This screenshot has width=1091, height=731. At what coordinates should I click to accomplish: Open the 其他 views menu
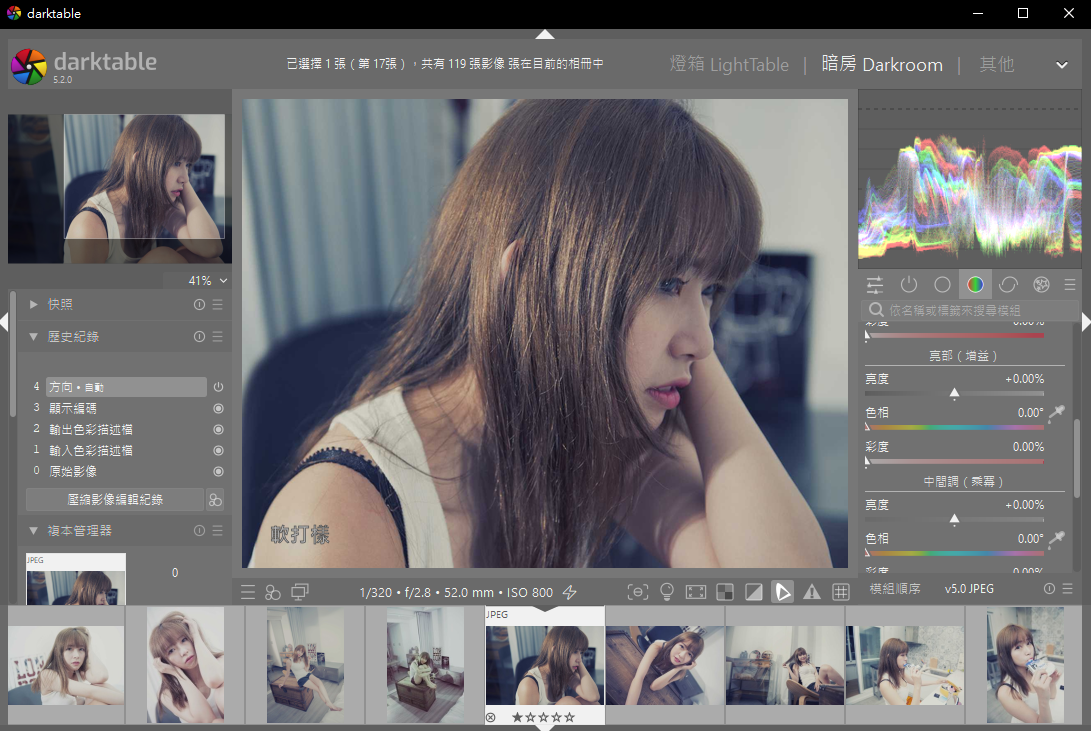point(996,65)
